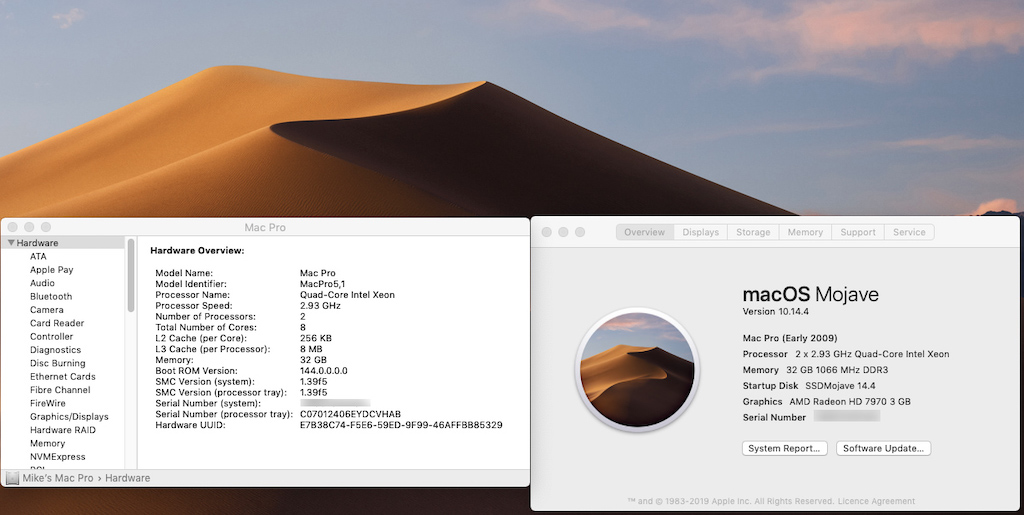Open the Storage tab
The height and width of the screenshot is (515, 1024).
(x=753, y=232)
